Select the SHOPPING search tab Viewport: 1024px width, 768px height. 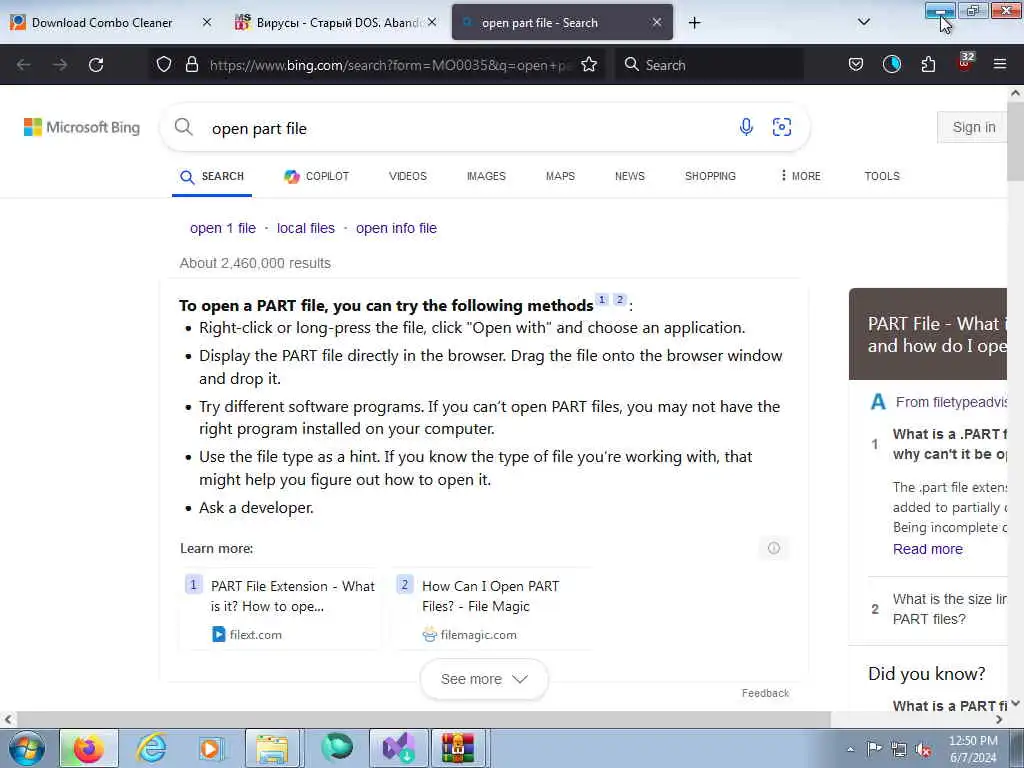(710, 176)
